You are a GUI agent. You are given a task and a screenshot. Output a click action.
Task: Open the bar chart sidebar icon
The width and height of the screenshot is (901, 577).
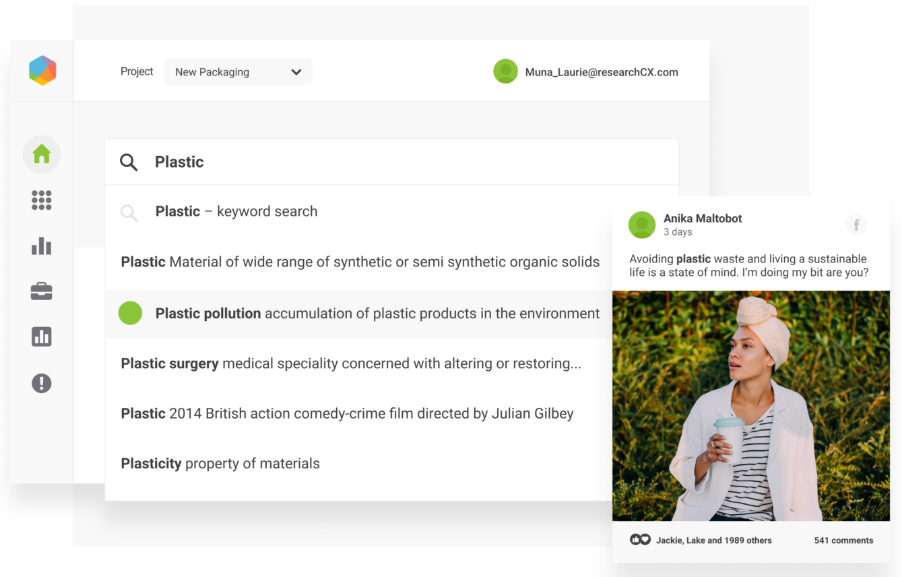pos(41,246)
